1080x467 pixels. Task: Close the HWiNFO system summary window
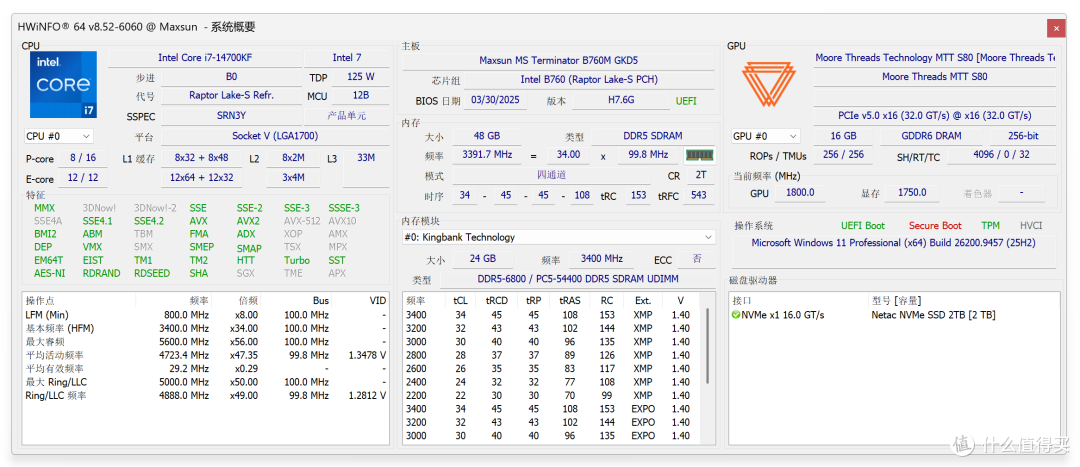1056,28
